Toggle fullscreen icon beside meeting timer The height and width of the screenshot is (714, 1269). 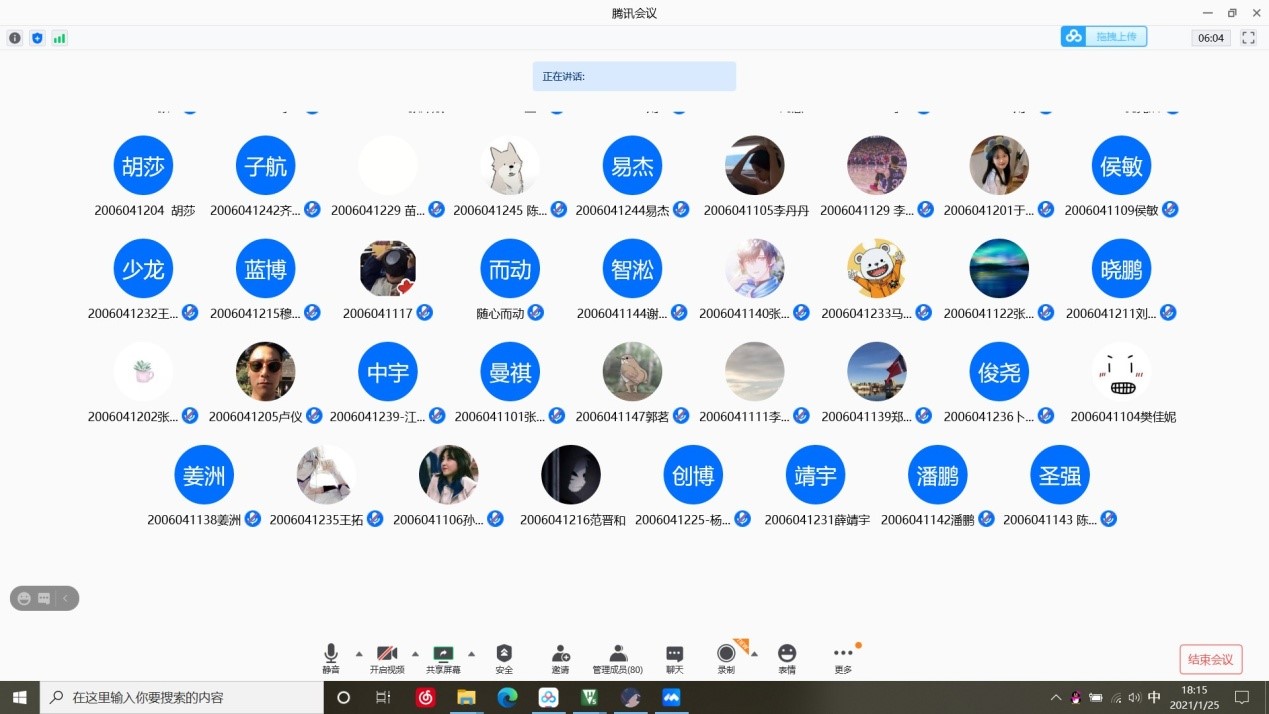click(x=1248, y=38)
